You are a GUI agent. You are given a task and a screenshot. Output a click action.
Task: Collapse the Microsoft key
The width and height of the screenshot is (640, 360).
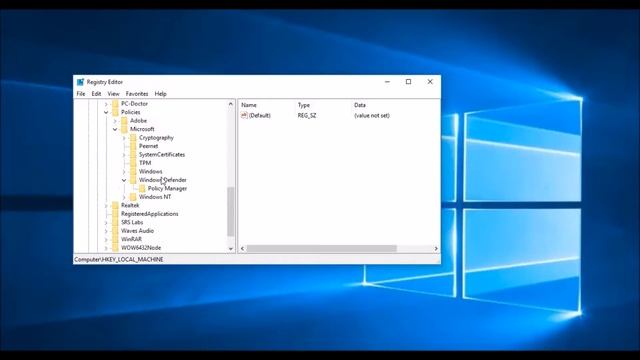pyautogui.click(x=115, y=129)
